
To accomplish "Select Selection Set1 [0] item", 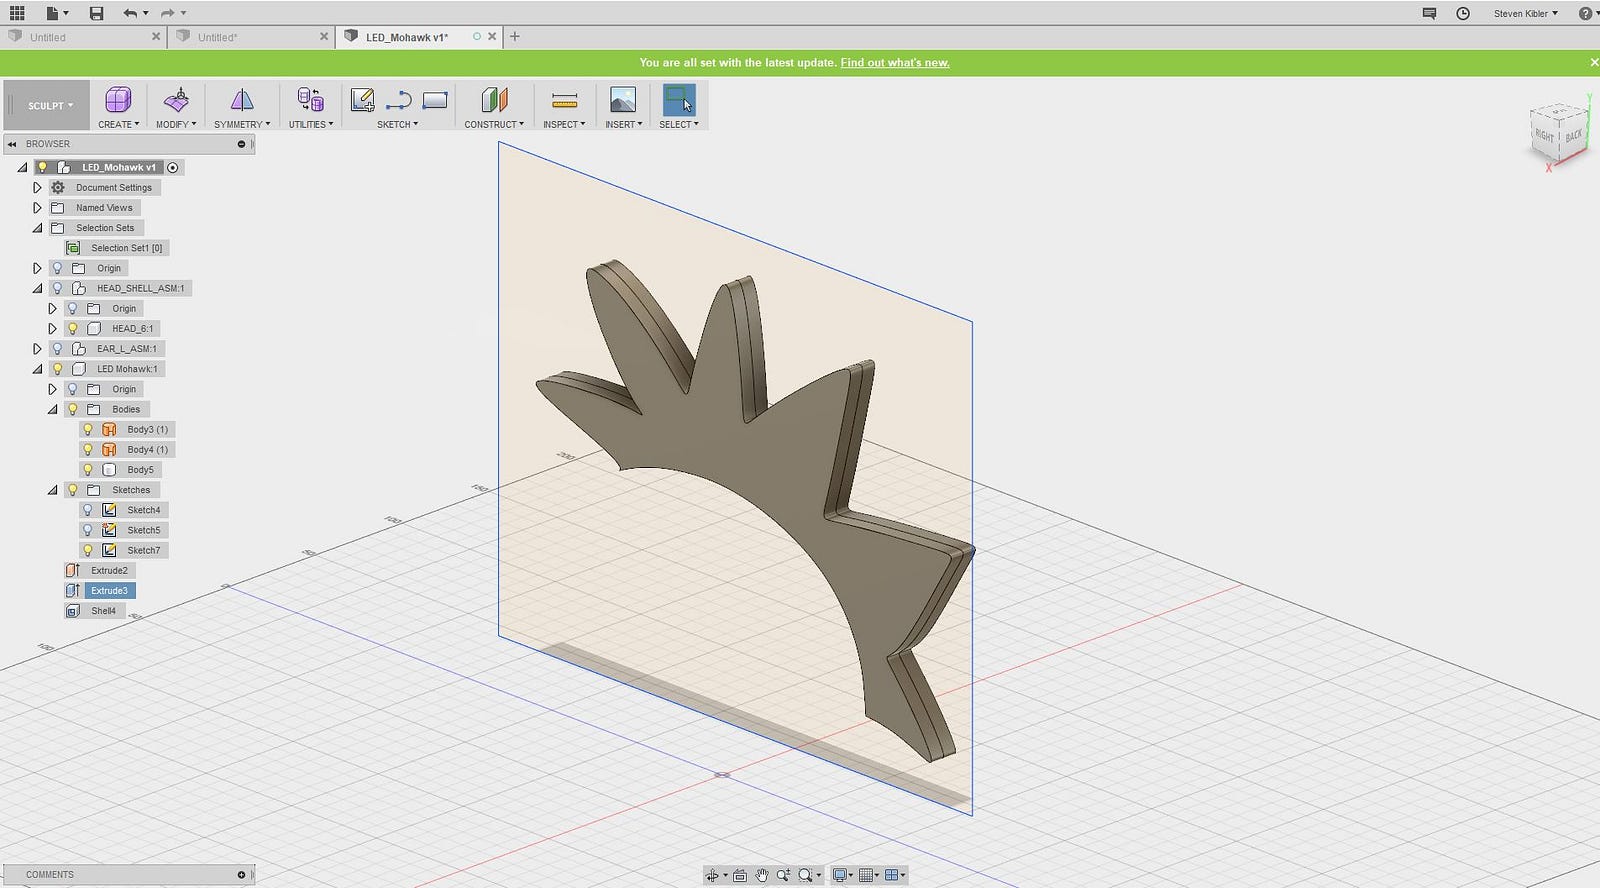I will click(x=126, y=248).
